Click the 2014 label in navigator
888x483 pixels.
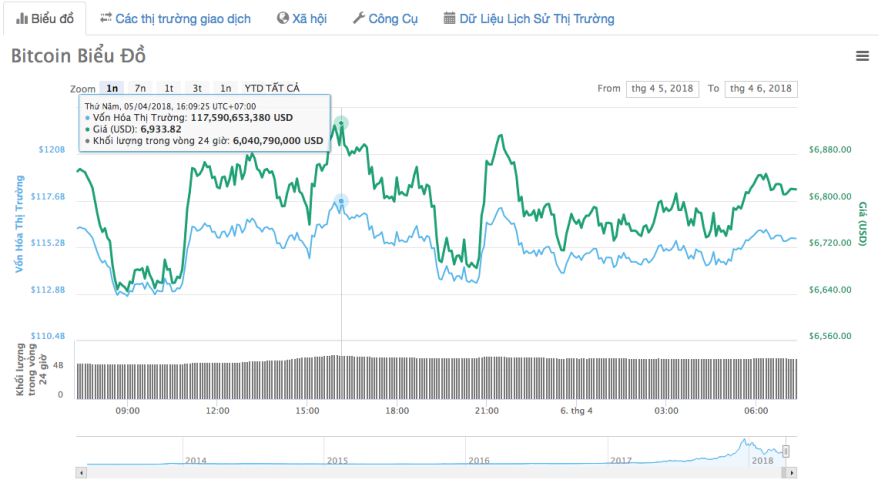[195, 461]
